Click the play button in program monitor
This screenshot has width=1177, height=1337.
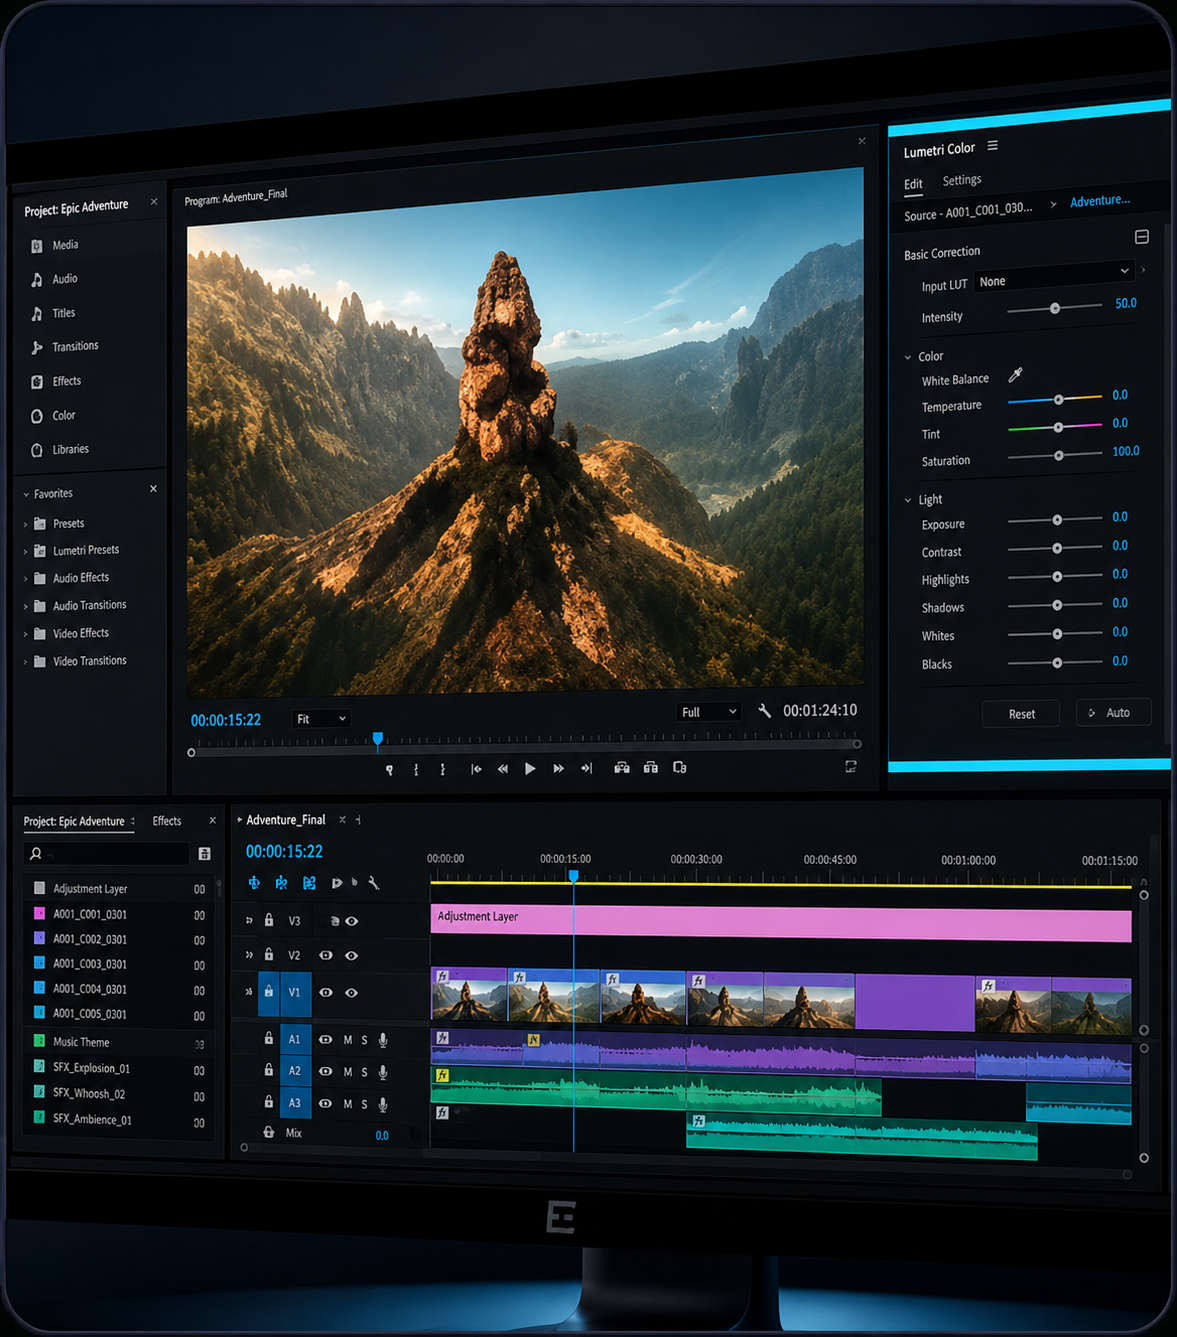point(530,769)
